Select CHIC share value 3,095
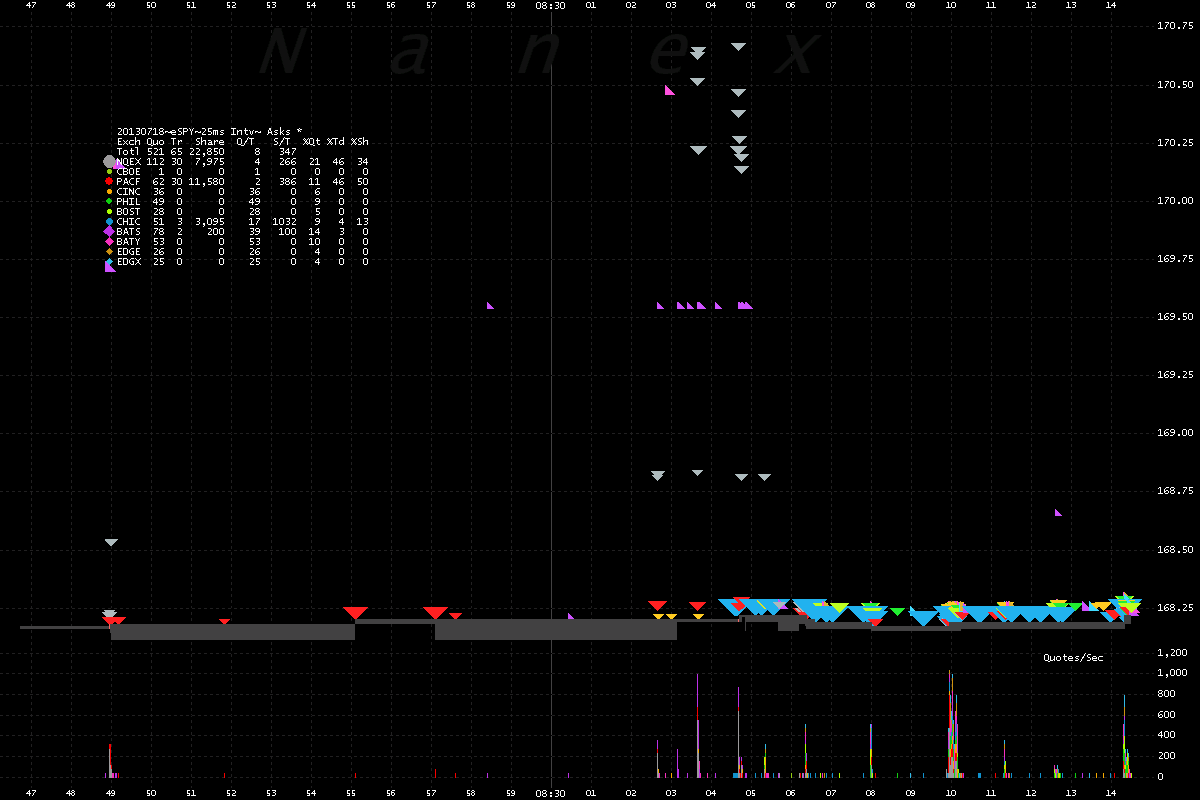 pyautogui.click(x=210, y=221)
